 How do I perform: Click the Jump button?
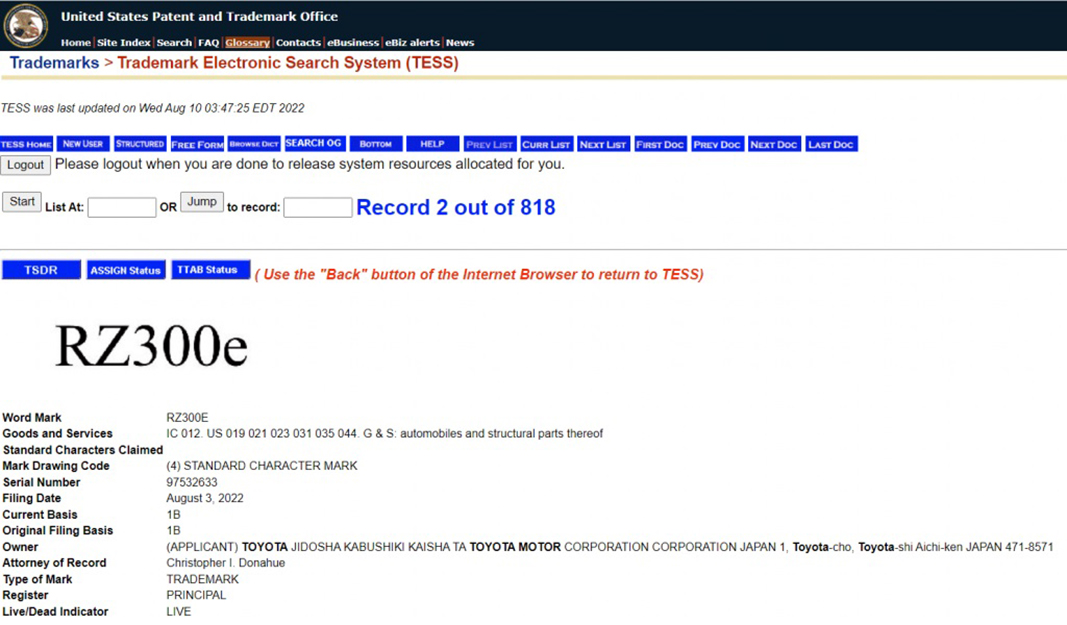click(x=202, y=202)
